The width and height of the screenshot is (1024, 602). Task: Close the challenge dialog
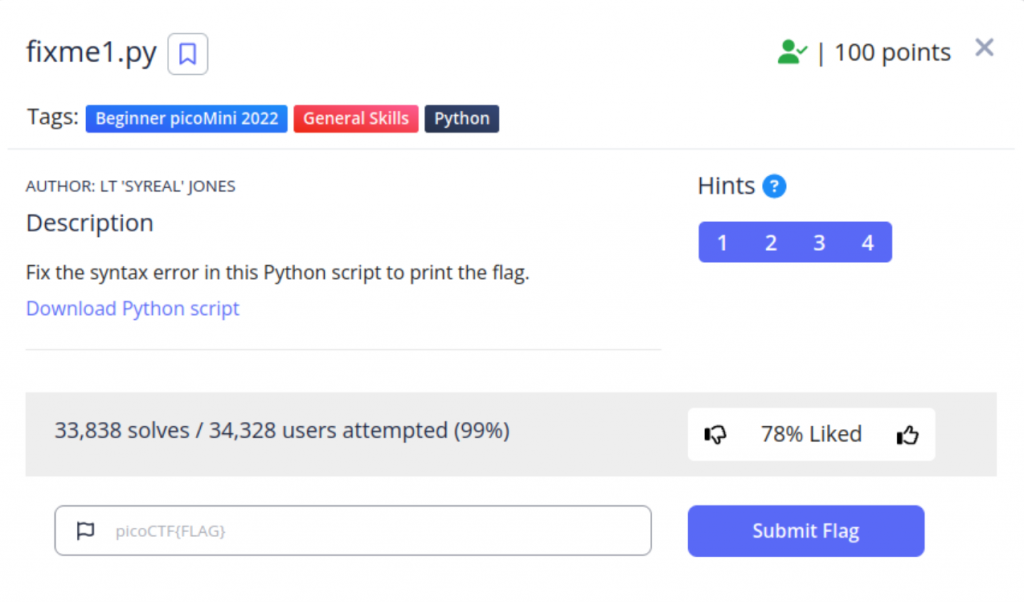coord(984,48)
